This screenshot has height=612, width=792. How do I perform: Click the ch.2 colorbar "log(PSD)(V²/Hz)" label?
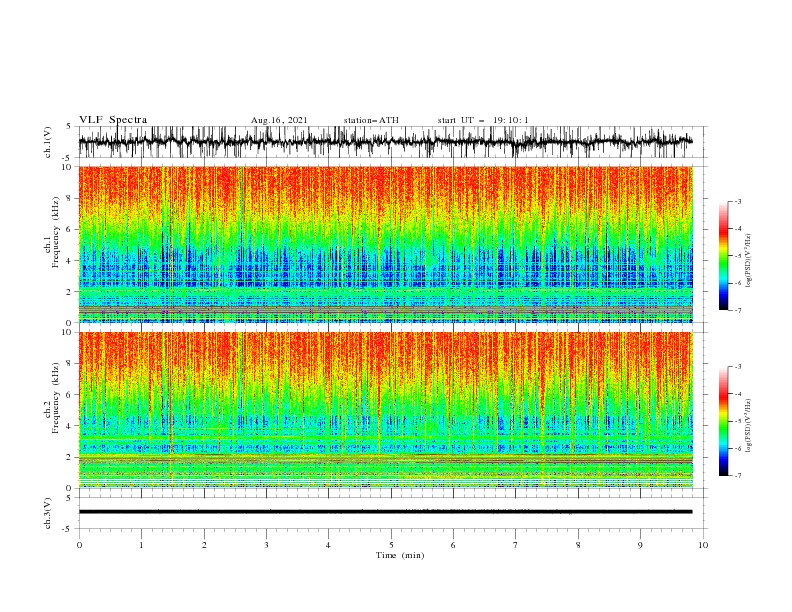coord(748,425)
